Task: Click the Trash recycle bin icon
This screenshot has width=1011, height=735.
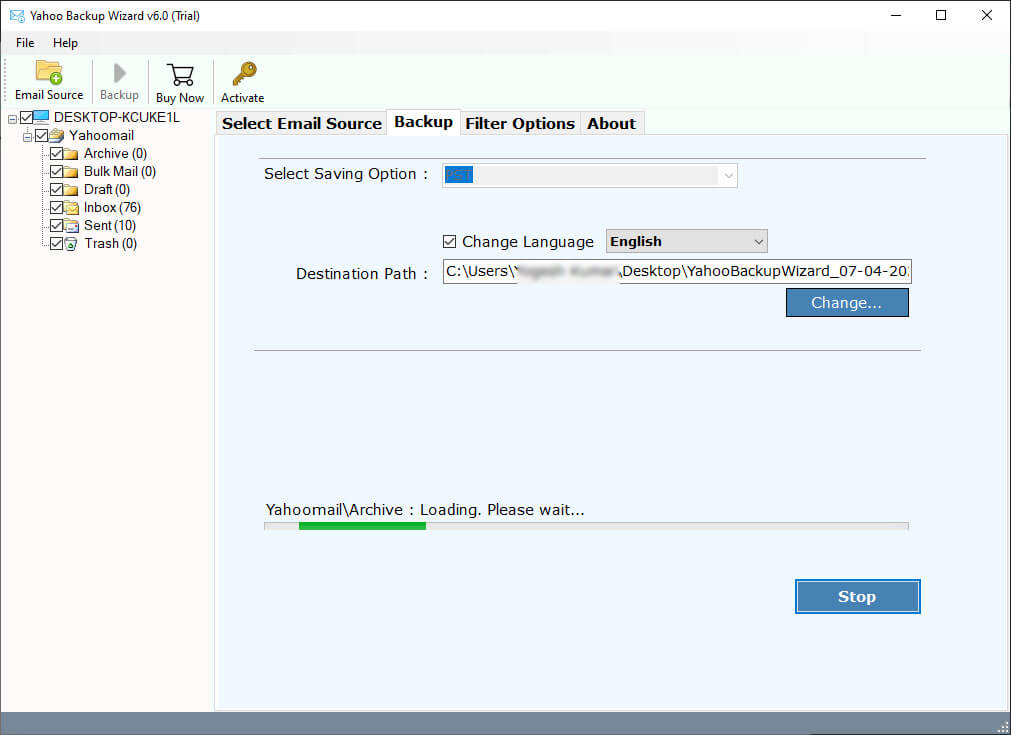Action: coord(71,244)
